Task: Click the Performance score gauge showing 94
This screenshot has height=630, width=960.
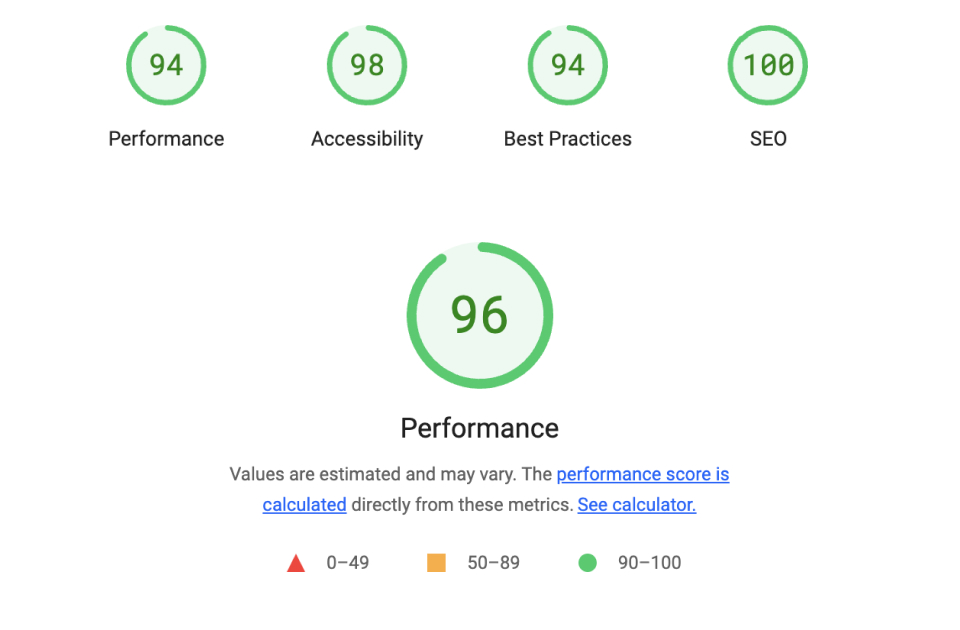Action: 166,65
